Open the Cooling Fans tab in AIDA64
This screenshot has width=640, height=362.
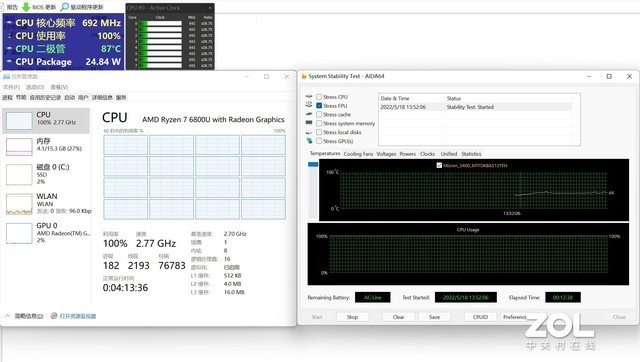[358, 154]
